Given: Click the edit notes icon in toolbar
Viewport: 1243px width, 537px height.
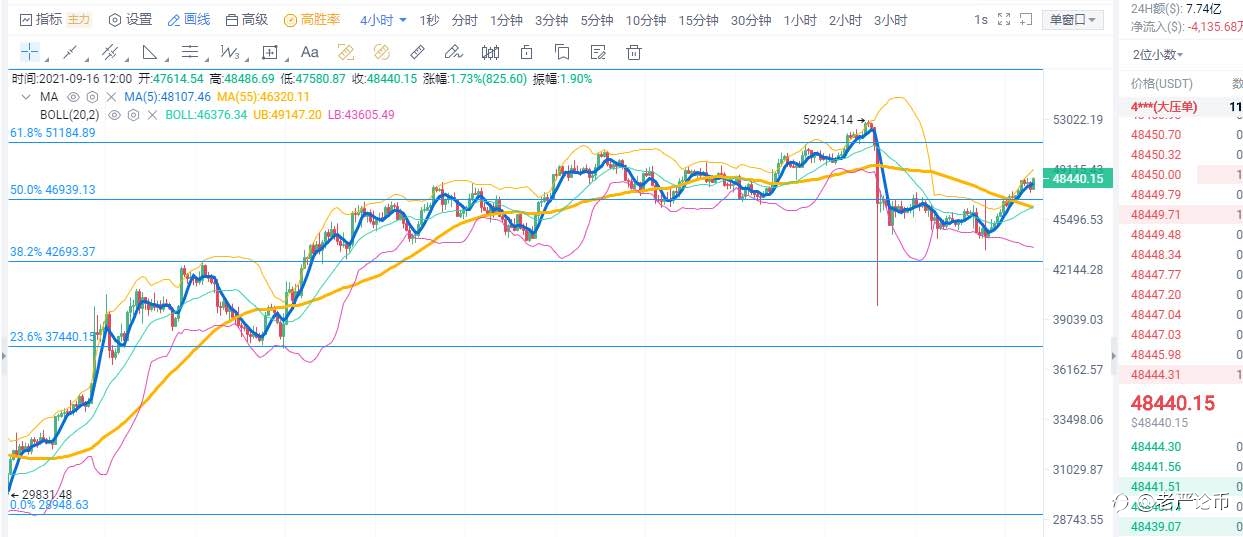Looking at the screenshot, I should [598, 52].
